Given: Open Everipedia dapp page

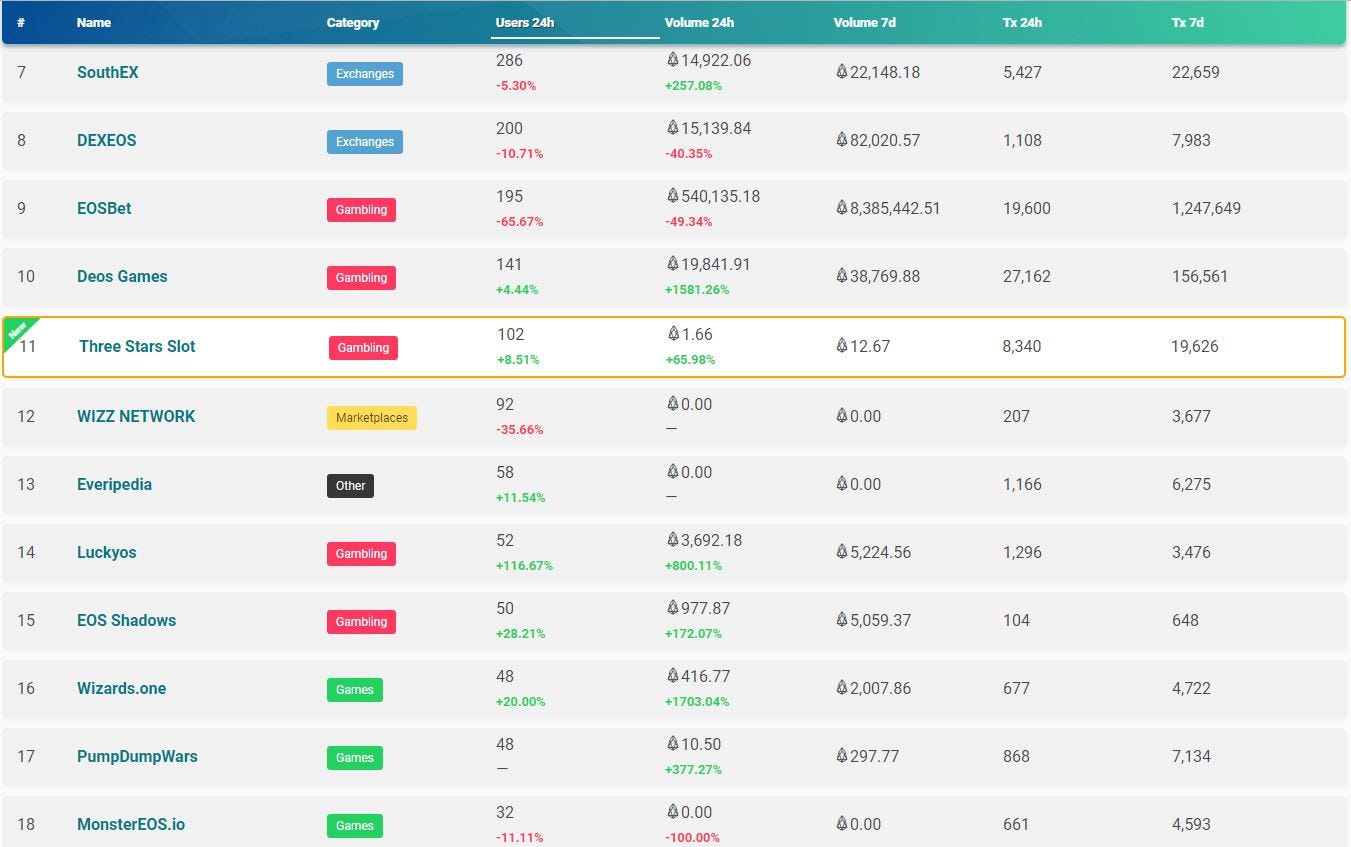Looking at the screenshot, I should click(114, 484).
